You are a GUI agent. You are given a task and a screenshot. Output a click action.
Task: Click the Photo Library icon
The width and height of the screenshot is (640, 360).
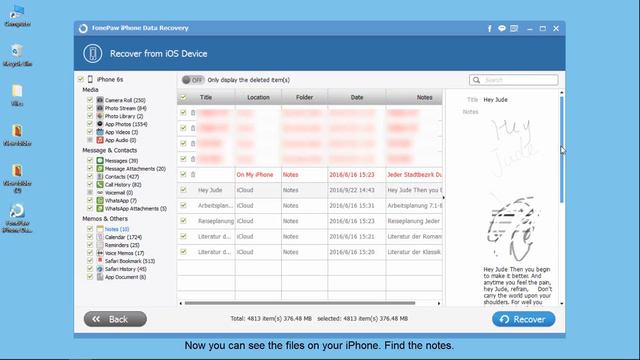tap(100, 116)
